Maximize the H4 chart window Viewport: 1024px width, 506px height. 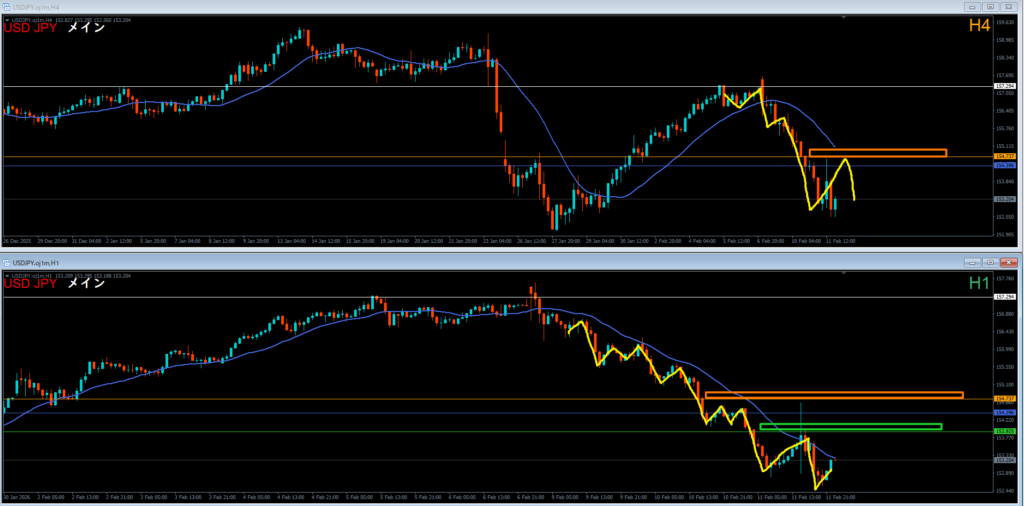pos(989,6)
